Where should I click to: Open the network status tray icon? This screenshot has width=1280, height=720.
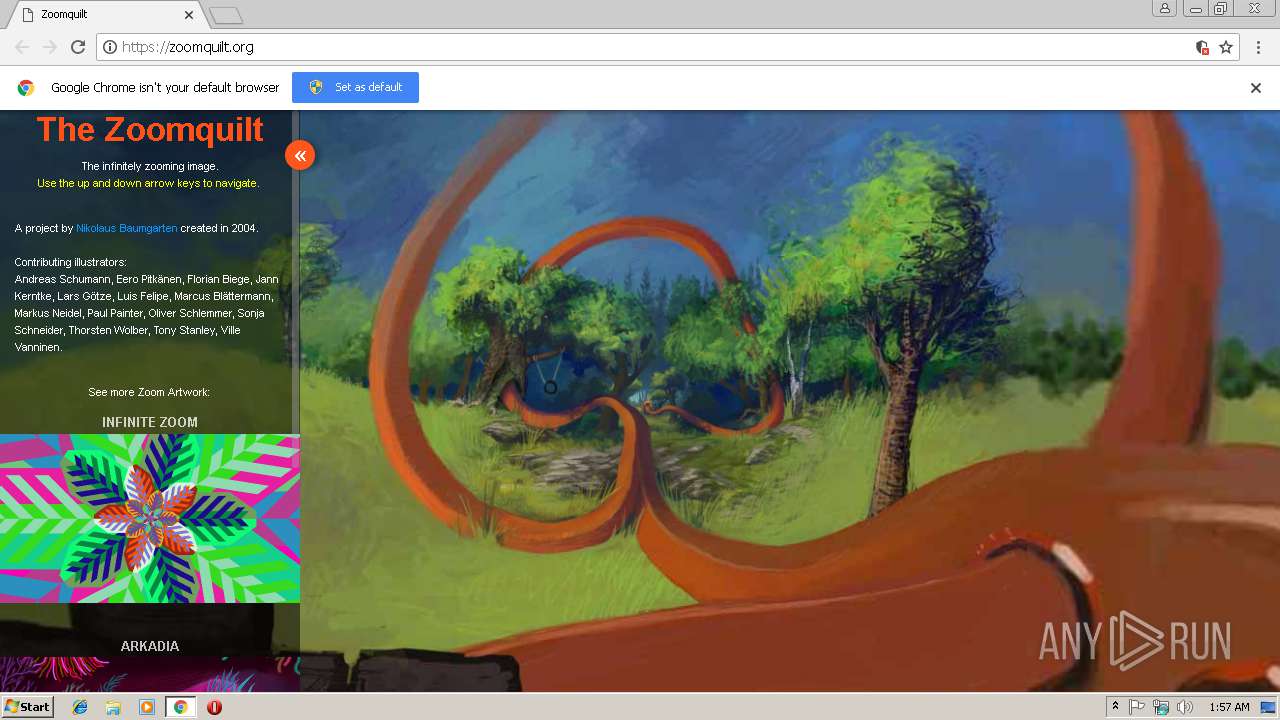(x=1161, y=707)
